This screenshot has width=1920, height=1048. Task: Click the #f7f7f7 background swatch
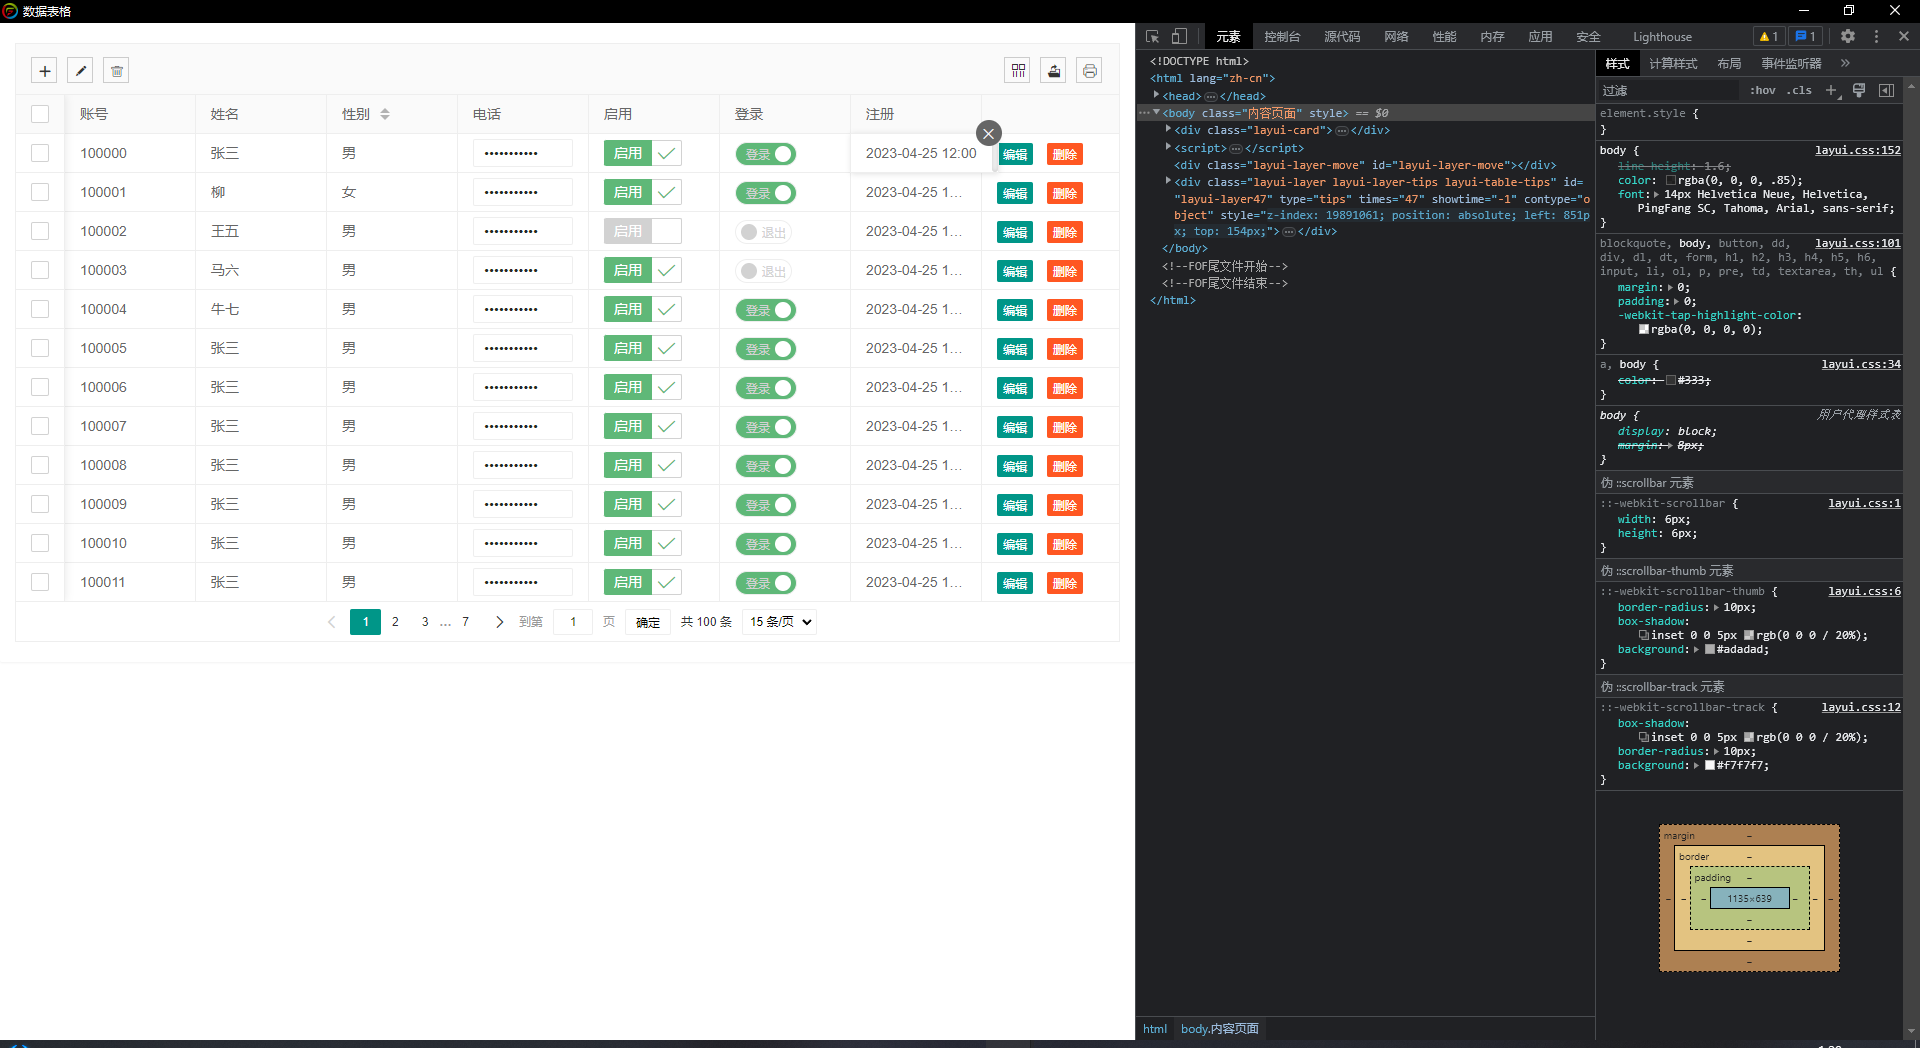click(x=1710, y=766)
